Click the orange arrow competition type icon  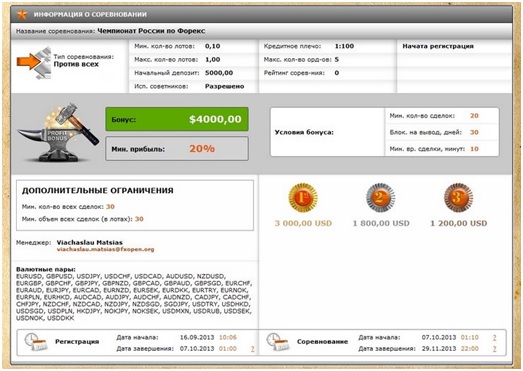[34, 62]
